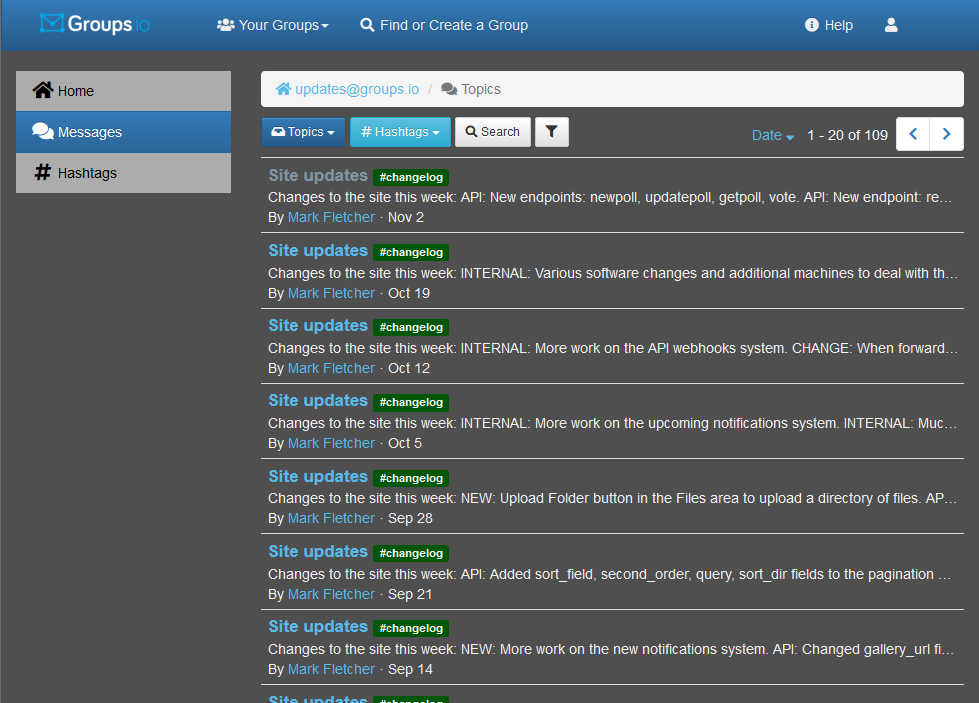Open the Nov 2 Site updates topic
This screenshot has width=979, height=703.
click(318, 175)
